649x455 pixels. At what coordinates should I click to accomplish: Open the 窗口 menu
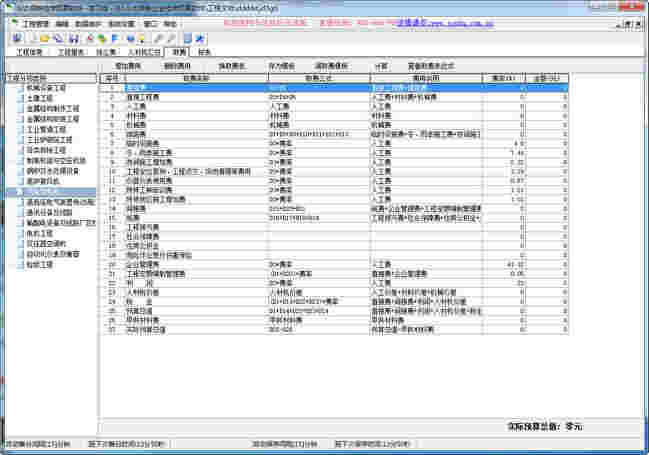[150, 24]
